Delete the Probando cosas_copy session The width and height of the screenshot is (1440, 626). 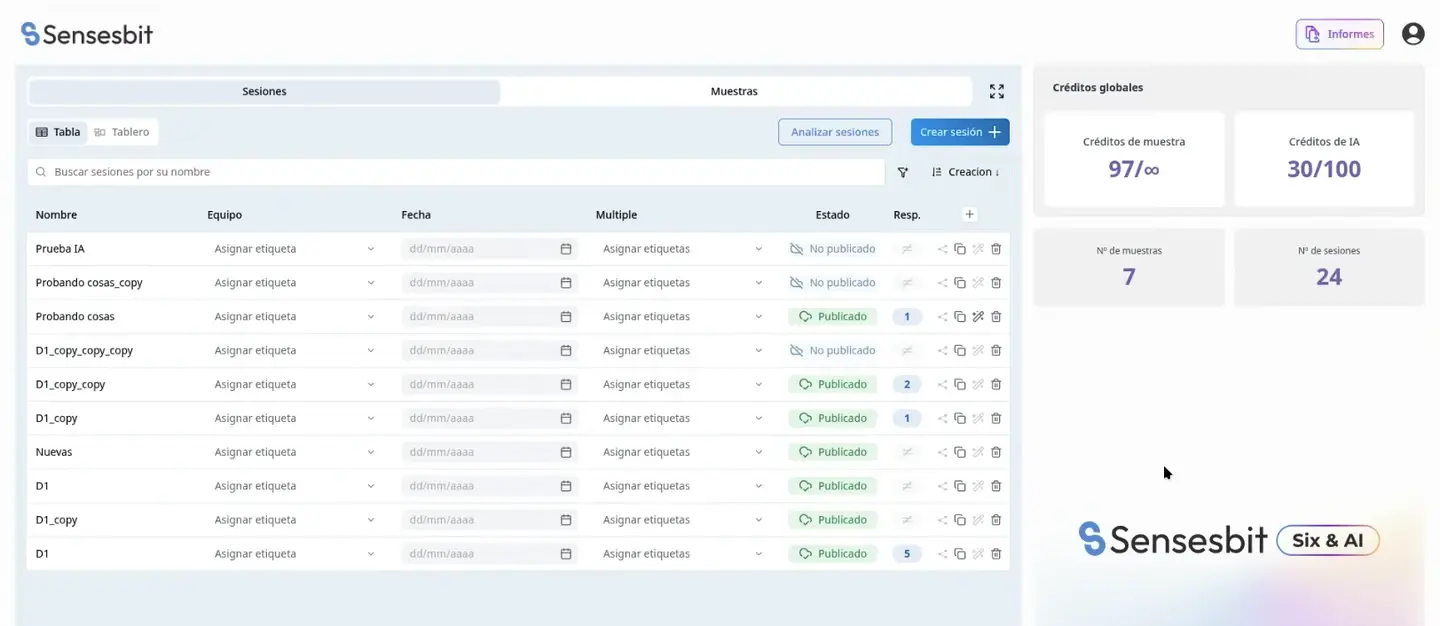pos(996,283)
